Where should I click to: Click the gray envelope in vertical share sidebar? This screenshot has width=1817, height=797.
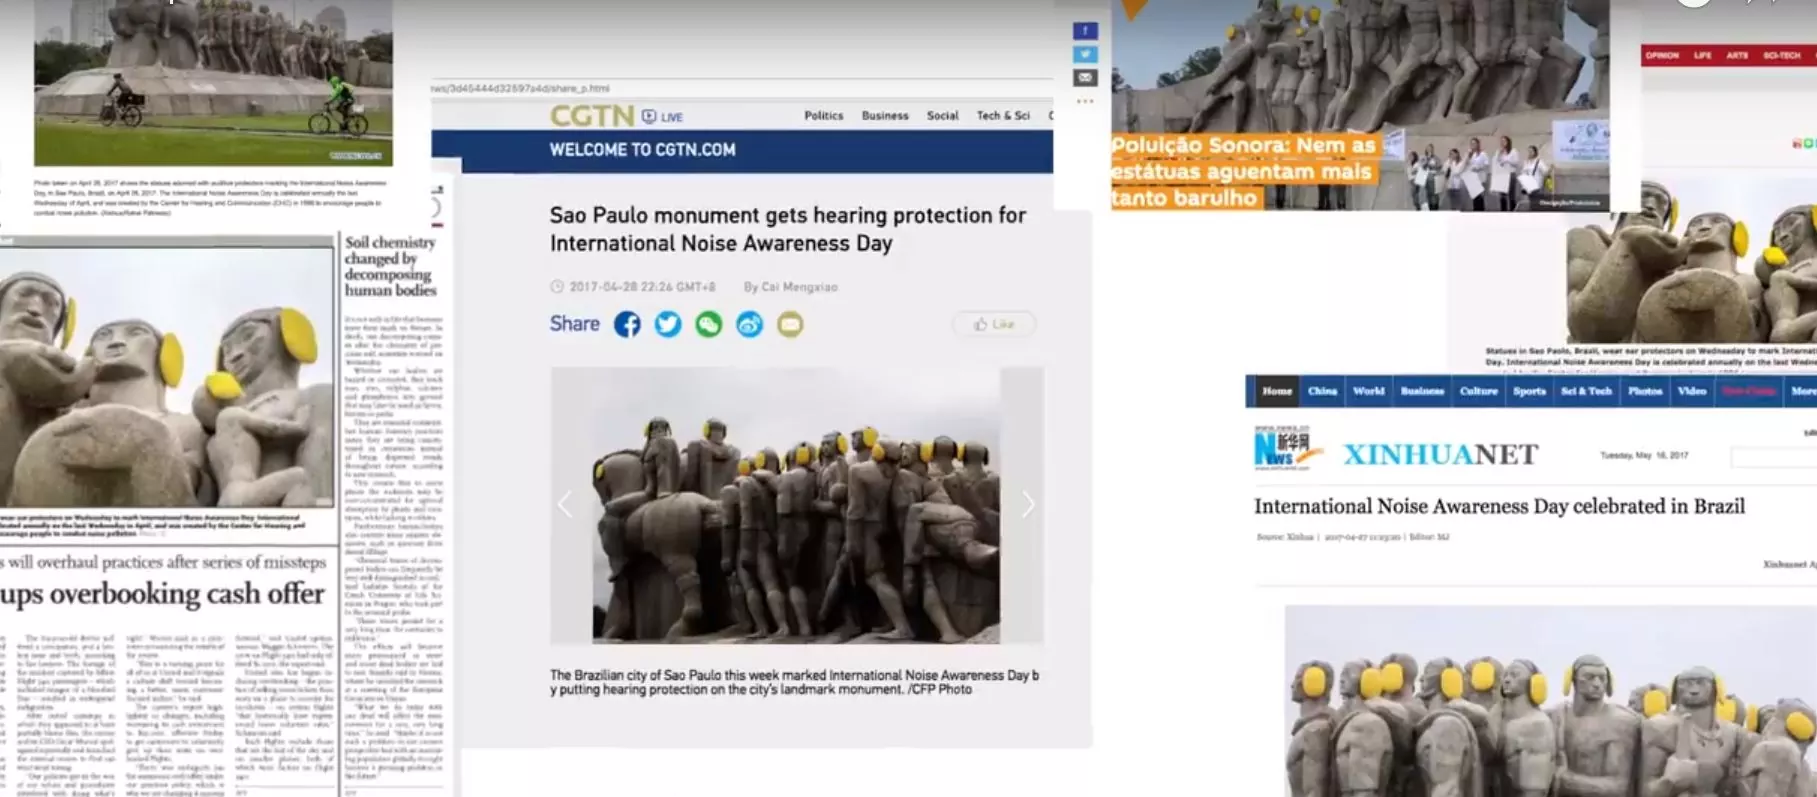[x=1085, y=77]
